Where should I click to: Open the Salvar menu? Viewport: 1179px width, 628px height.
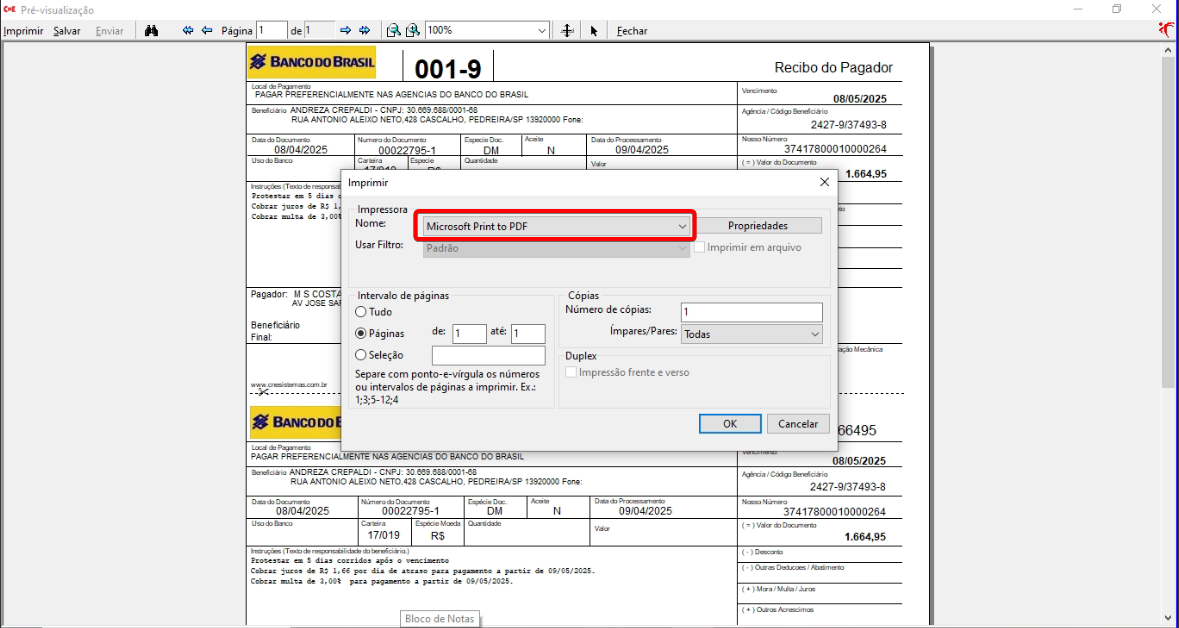point(67,31)
